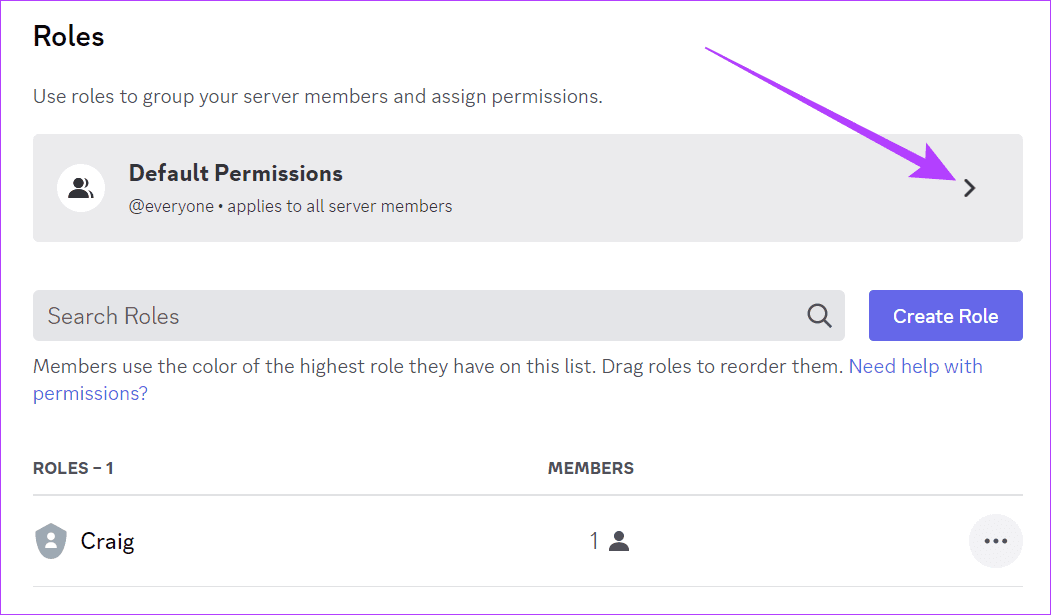
Task: Select the Craig role row
Action: coord(528,541)
